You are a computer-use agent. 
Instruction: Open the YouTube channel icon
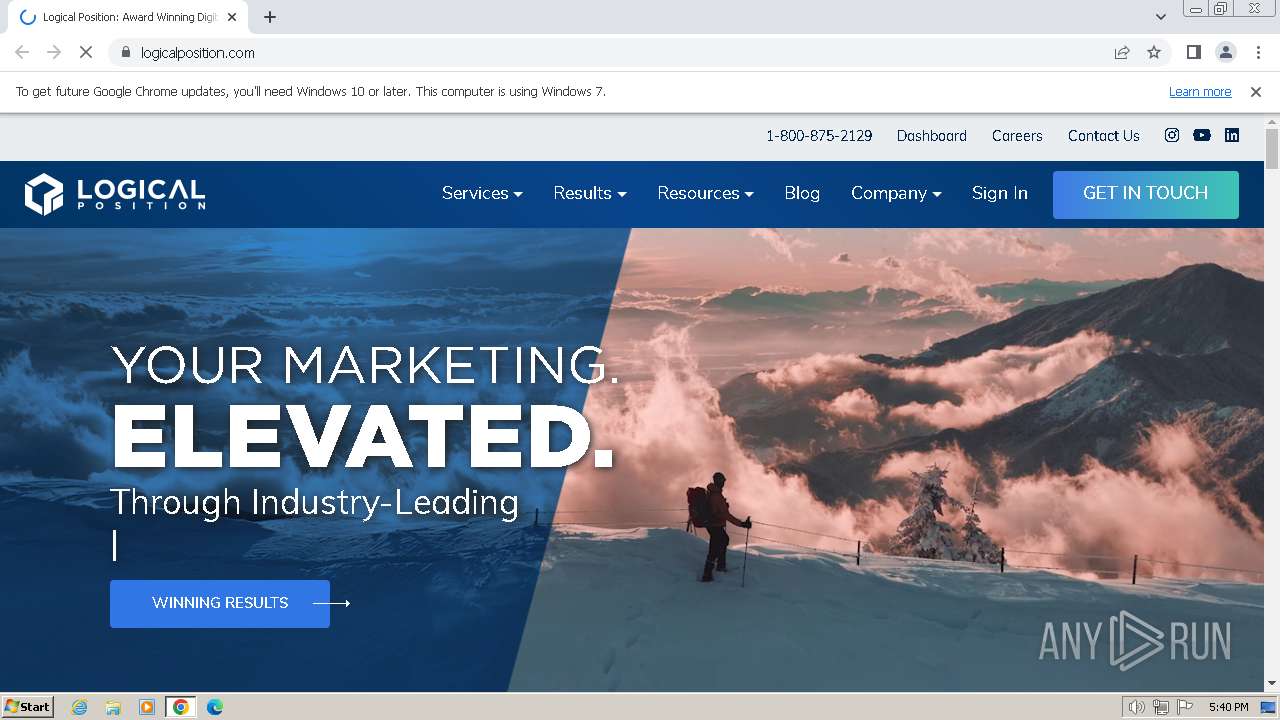[x=1202, y=135]
